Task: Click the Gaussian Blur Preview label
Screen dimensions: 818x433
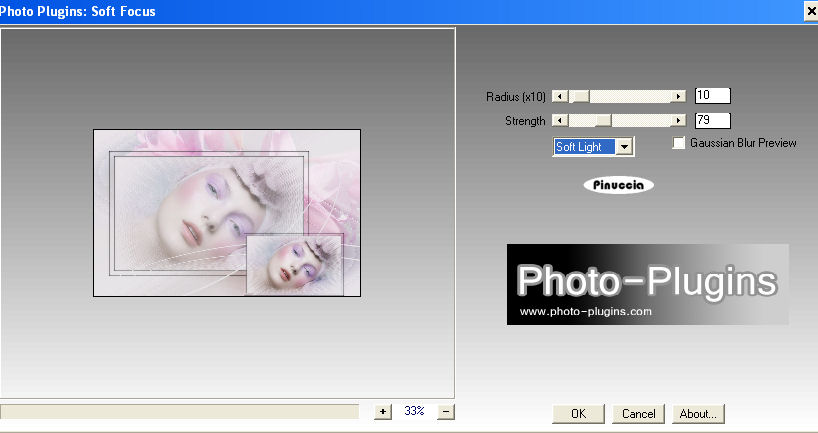Action: point(743,143)
